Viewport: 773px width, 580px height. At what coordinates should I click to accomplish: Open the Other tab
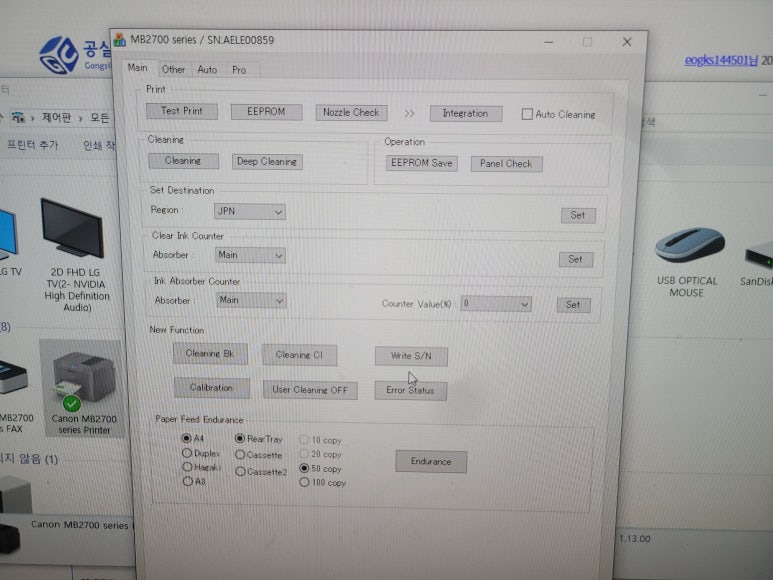click(x=173, y=69)
